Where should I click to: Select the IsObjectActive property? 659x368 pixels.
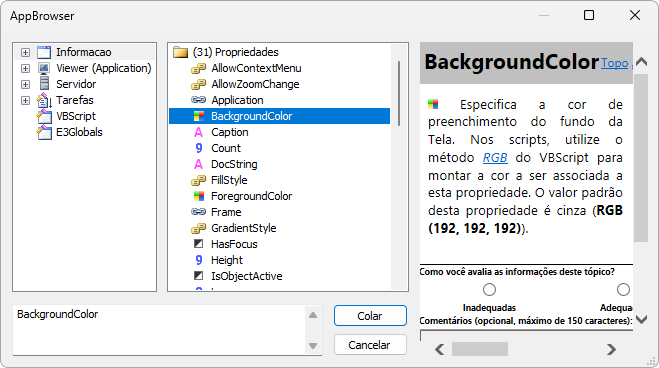click(246, 276)
